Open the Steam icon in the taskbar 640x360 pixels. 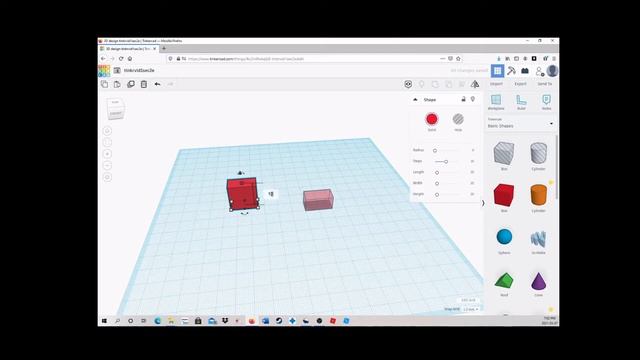pos(279,321)
